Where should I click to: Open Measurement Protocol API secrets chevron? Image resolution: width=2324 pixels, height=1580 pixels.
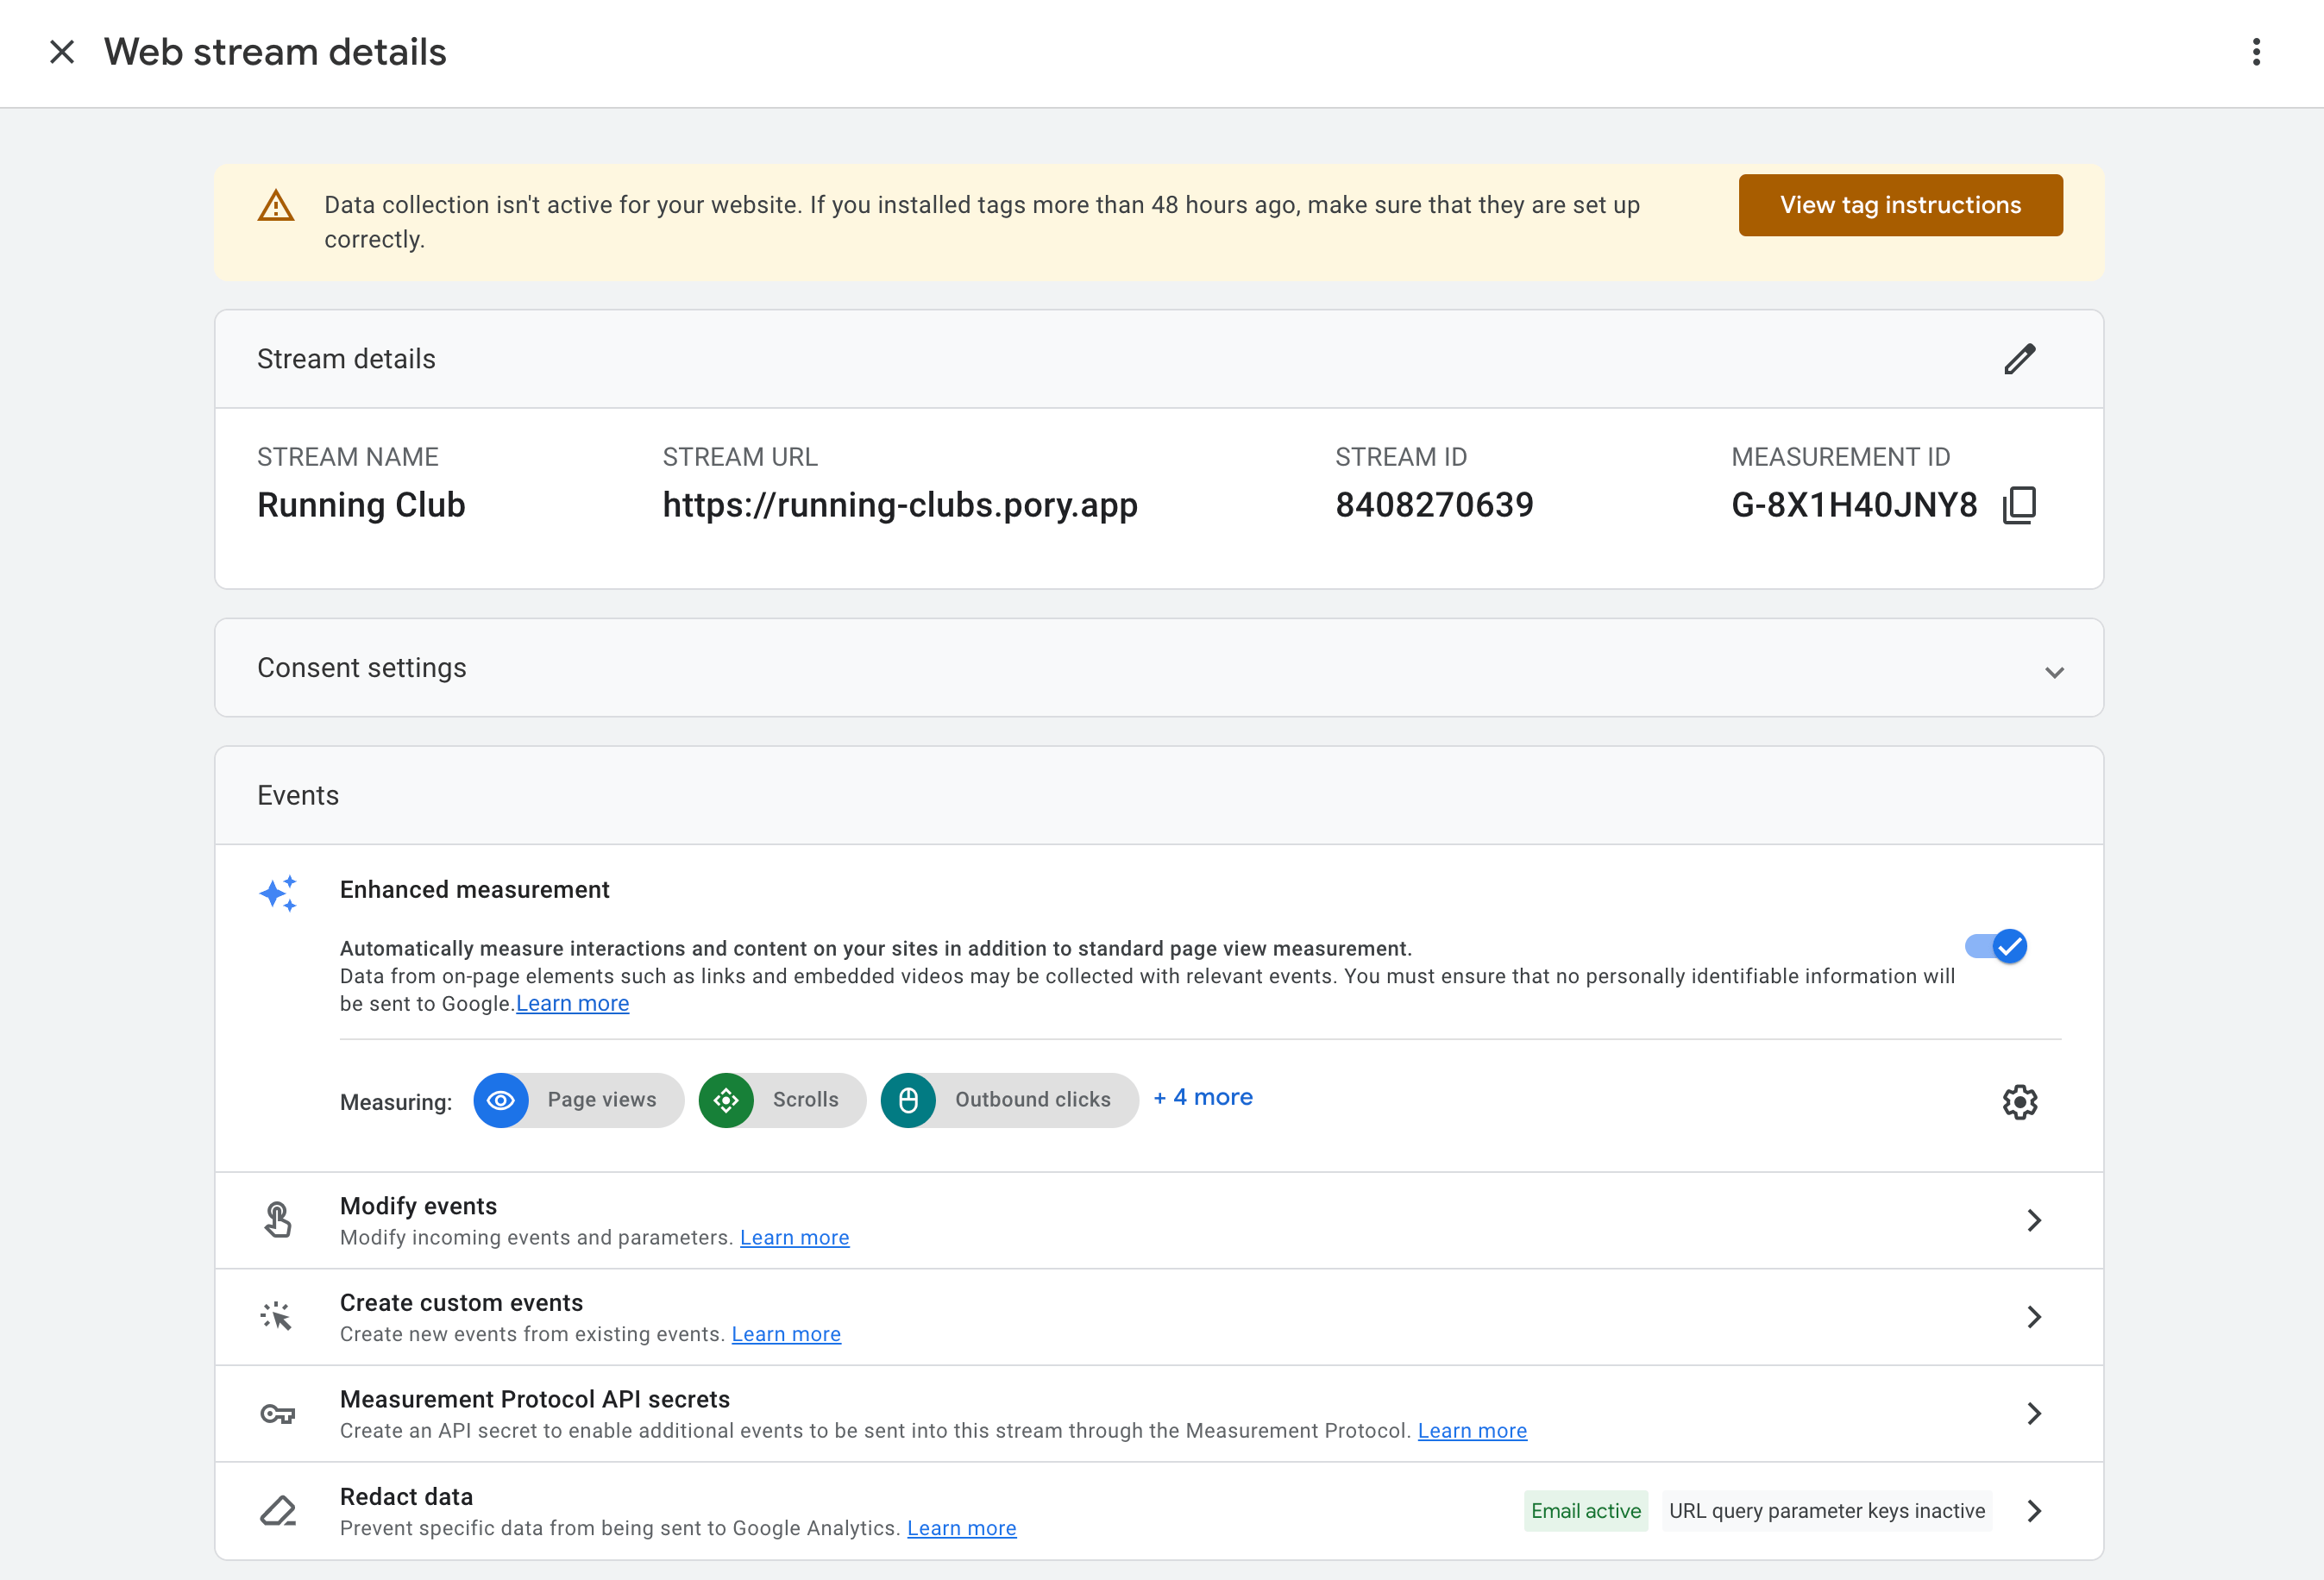tap(2034, 1413)
